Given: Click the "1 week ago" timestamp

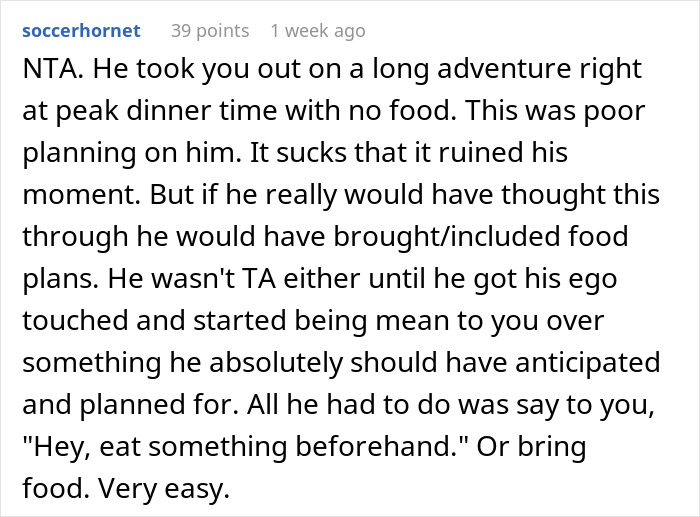Looking at the screenshot, I should pyautogui.click(x=318, y=31).
